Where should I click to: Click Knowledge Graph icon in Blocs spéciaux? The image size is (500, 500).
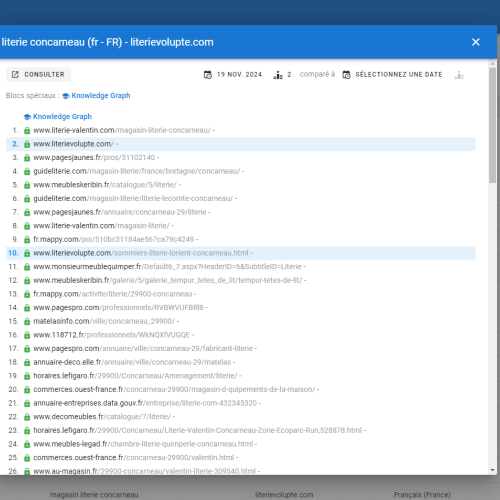66,96
